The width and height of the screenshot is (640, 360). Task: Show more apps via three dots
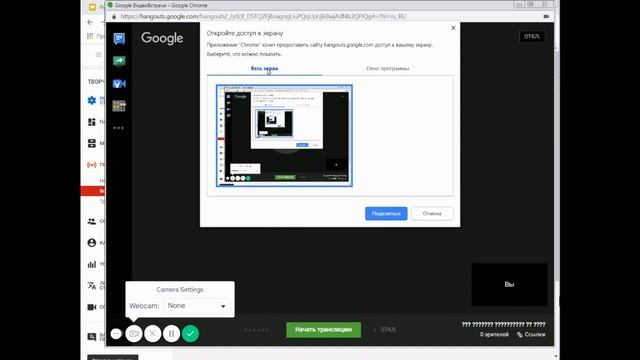[119, 128]
